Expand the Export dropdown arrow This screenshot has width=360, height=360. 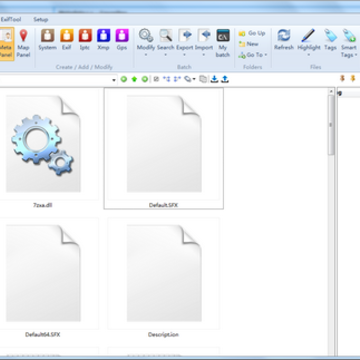[x=184, y=55]
